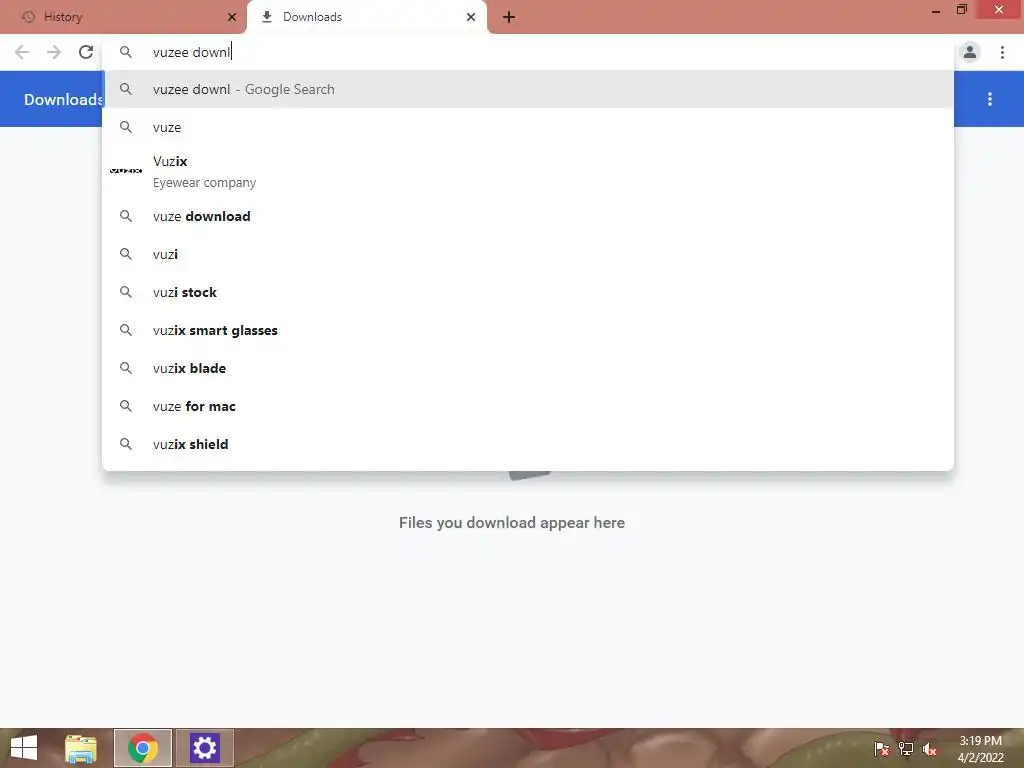Select 'vuzi stock' suggestion
This screenshot has height=768, width=1024.
click(x=528, y=292)
